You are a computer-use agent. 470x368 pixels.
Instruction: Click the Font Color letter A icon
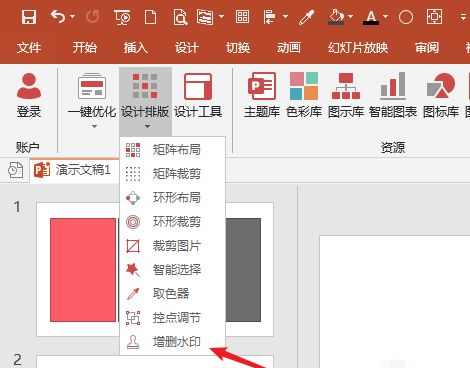[x=371, y=17]
